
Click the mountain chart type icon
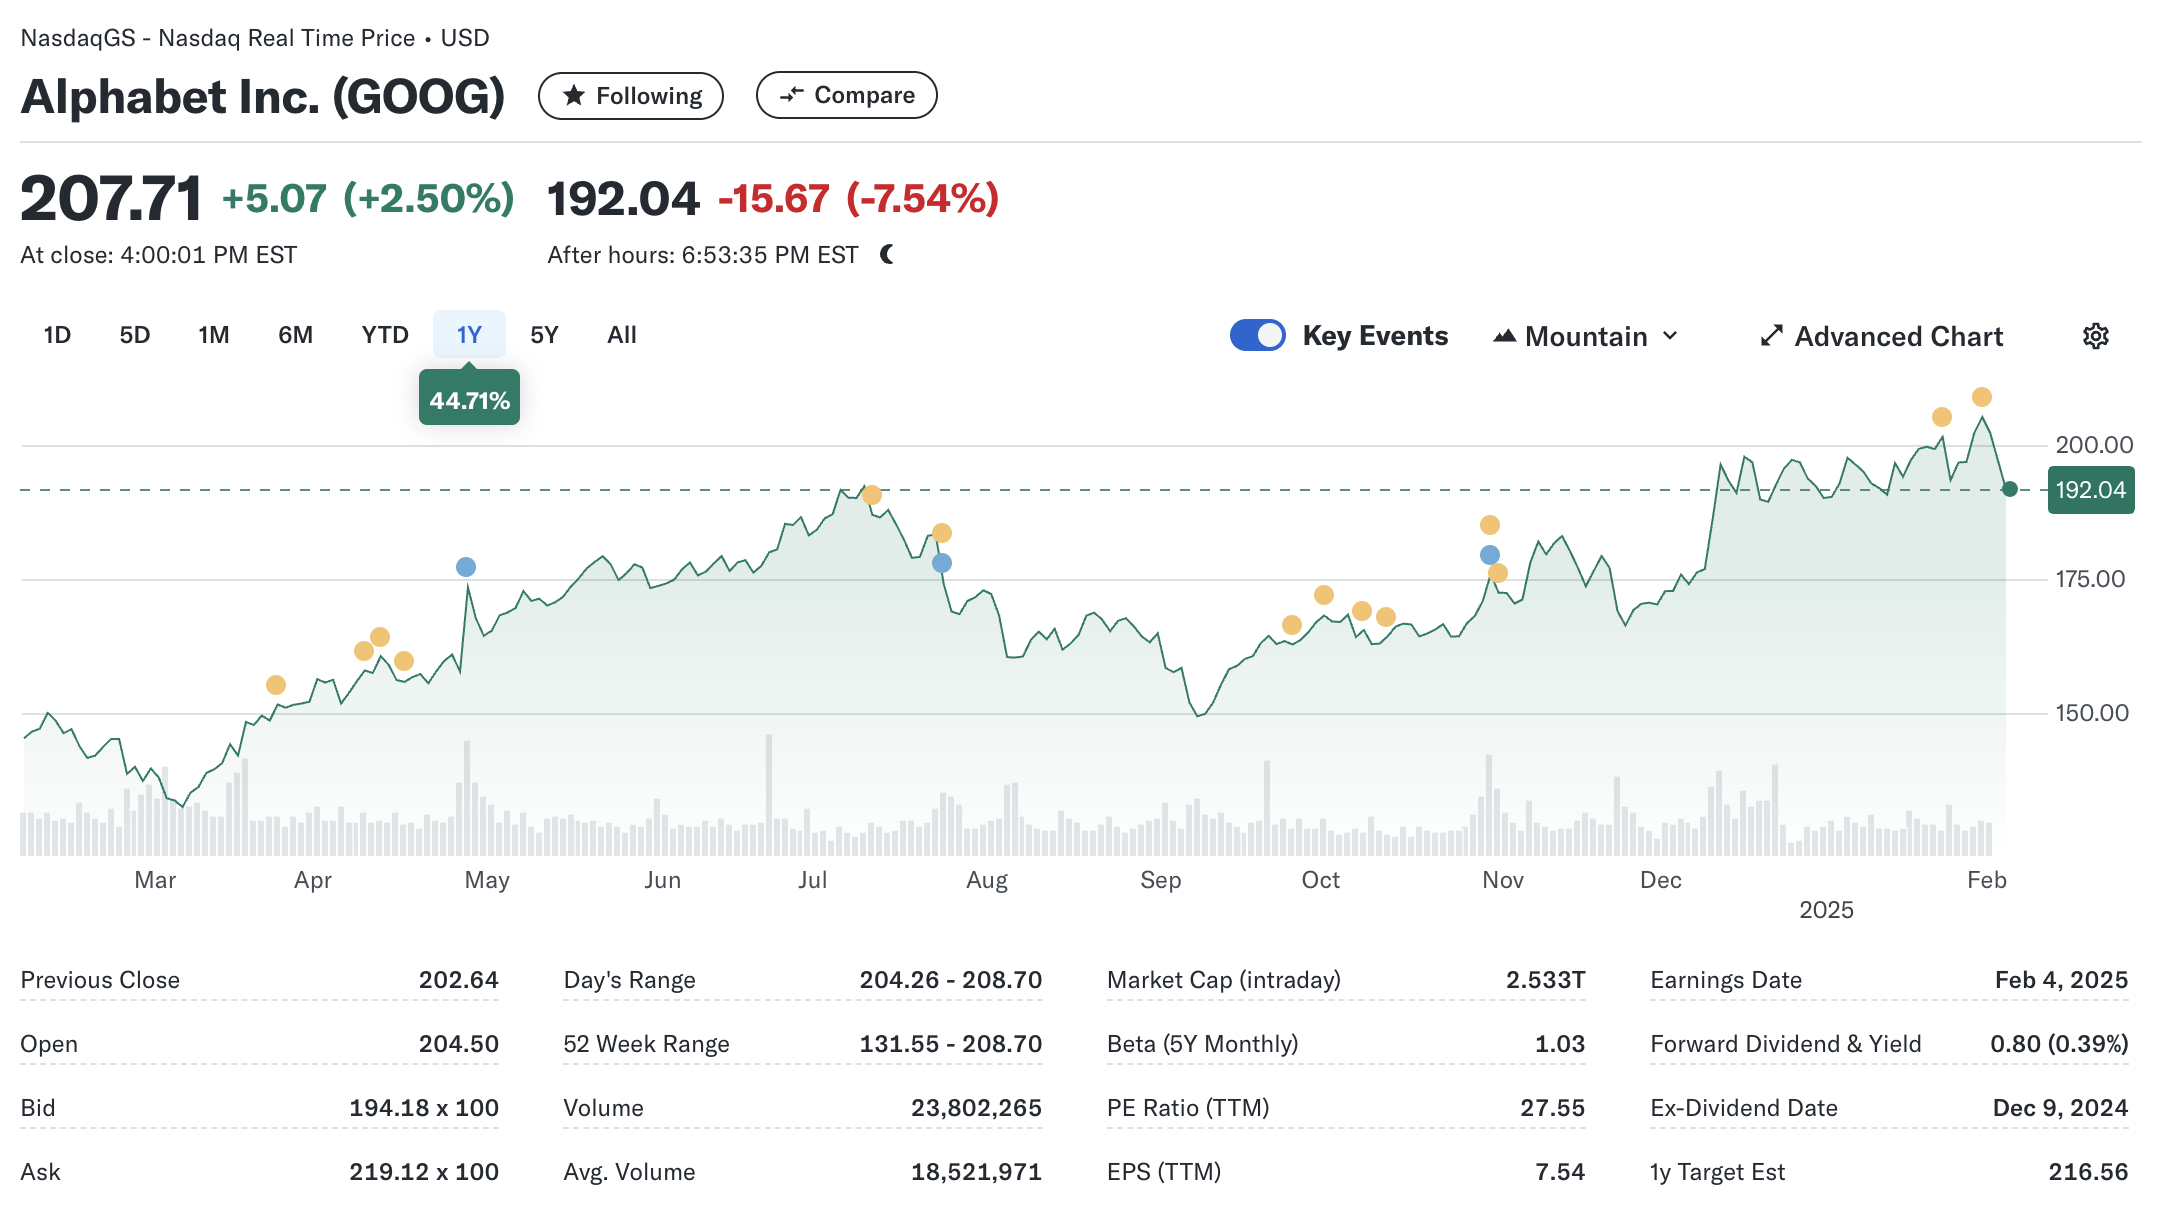tap(1504, 336)
